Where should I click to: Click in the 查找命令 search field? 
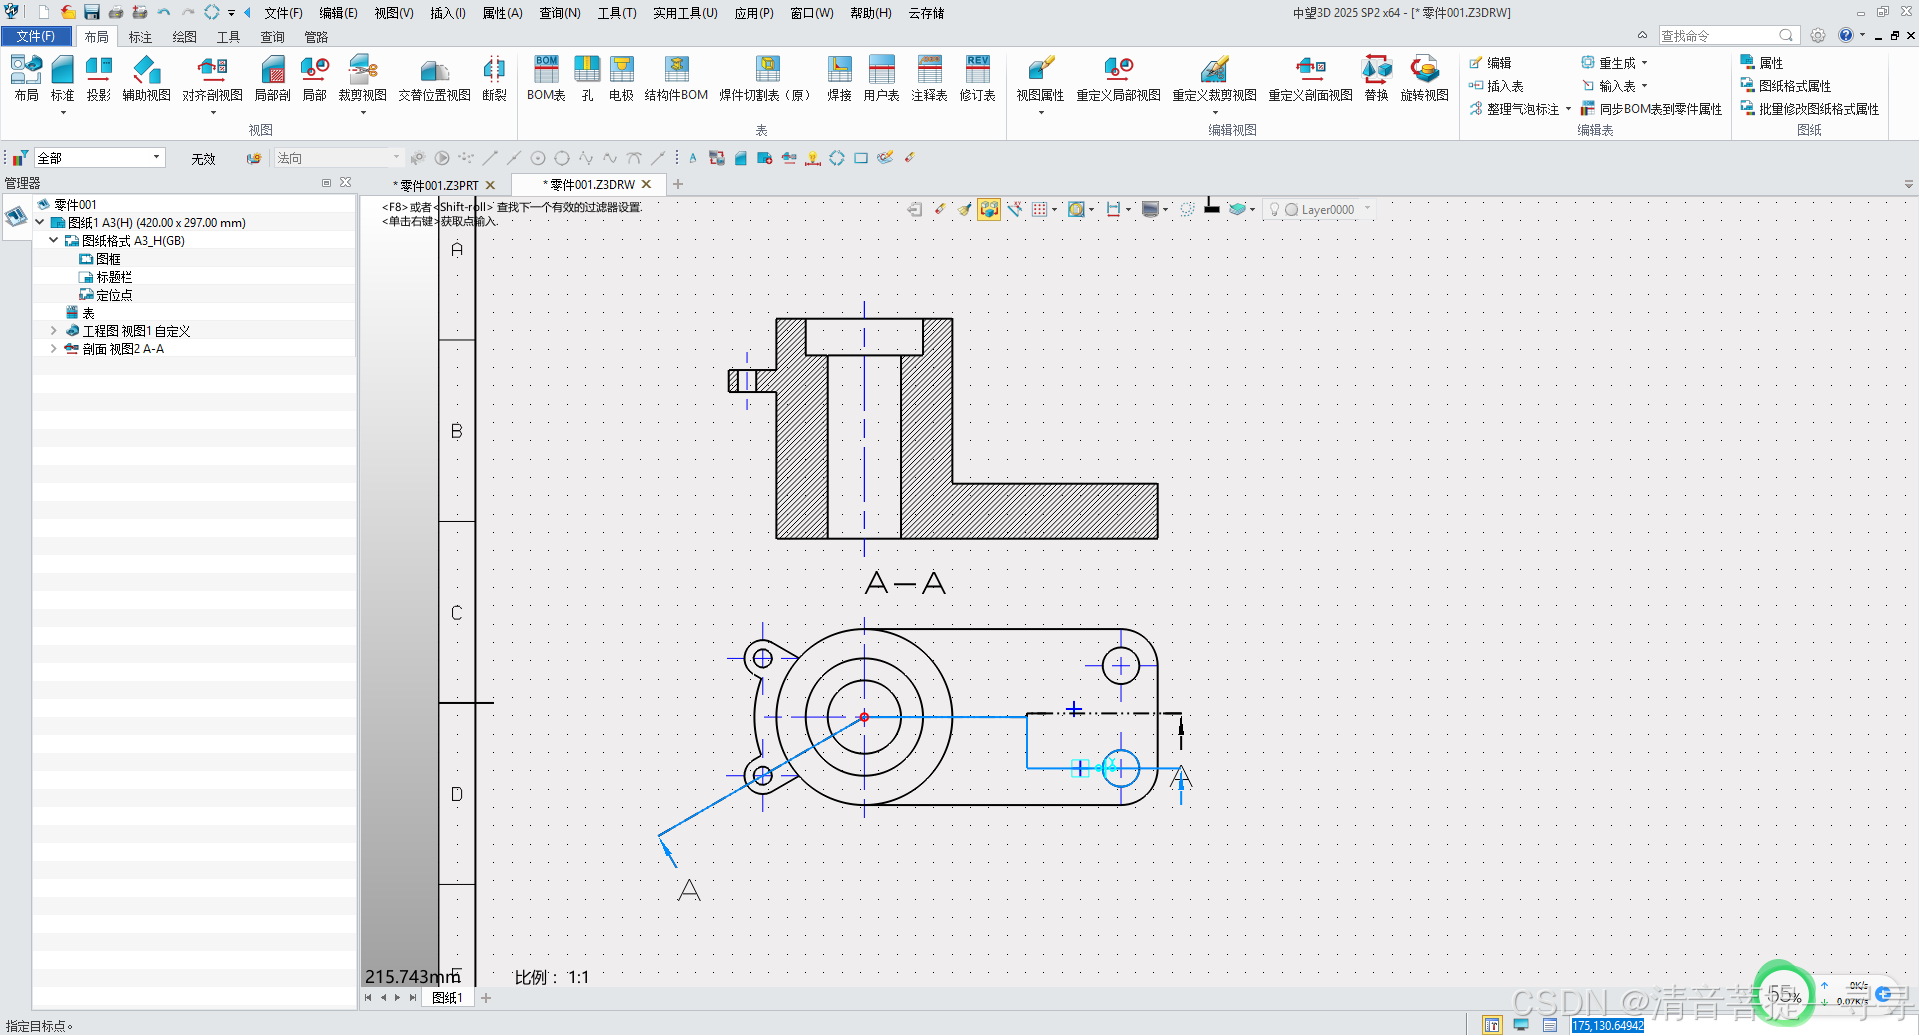pyautogui.click(x=1728, y=36)
